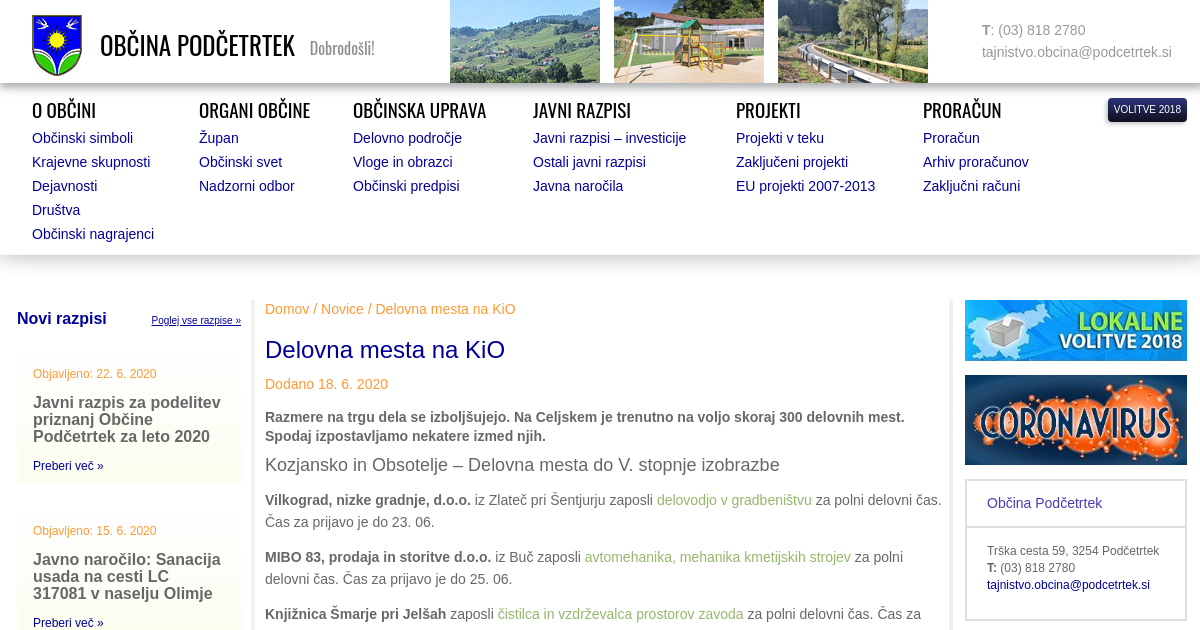1200x630 pixels.
Task: Click sidebar email tajnistvo.obcina@podcetrtek.si
Action: tap(1068, 585)
